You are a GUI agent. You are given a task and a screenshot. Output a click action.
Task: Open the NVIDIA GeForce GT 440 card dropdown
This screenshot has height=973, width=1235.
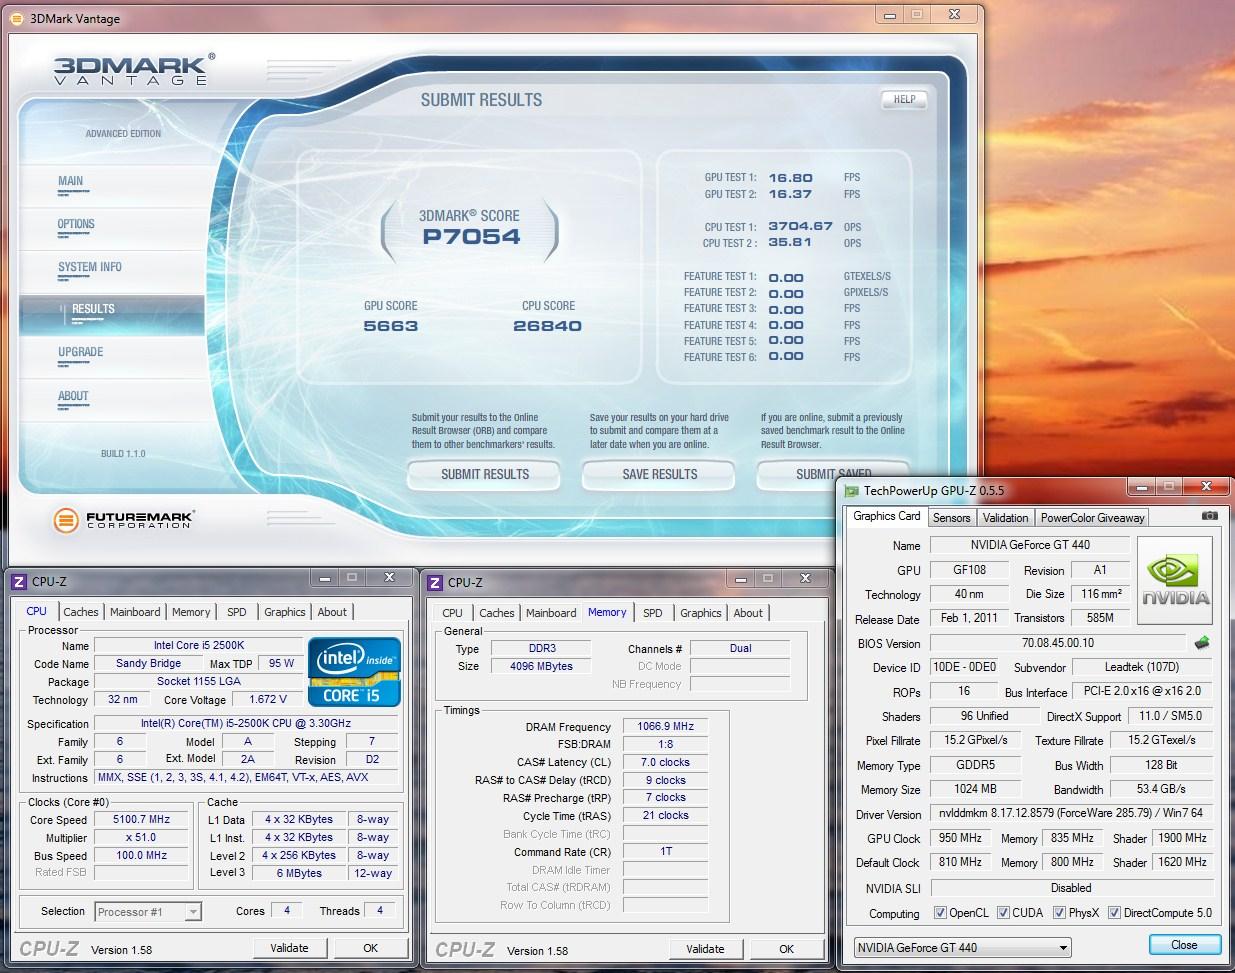(962, 947)
